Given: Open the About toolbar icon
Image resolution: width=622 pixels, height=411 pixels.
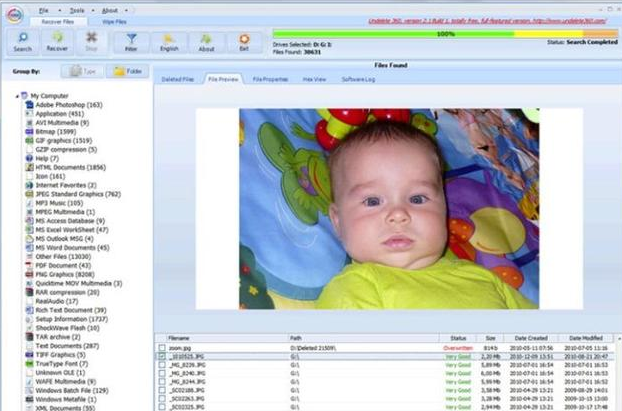Looking at the screenshot, I should point(206,40).
